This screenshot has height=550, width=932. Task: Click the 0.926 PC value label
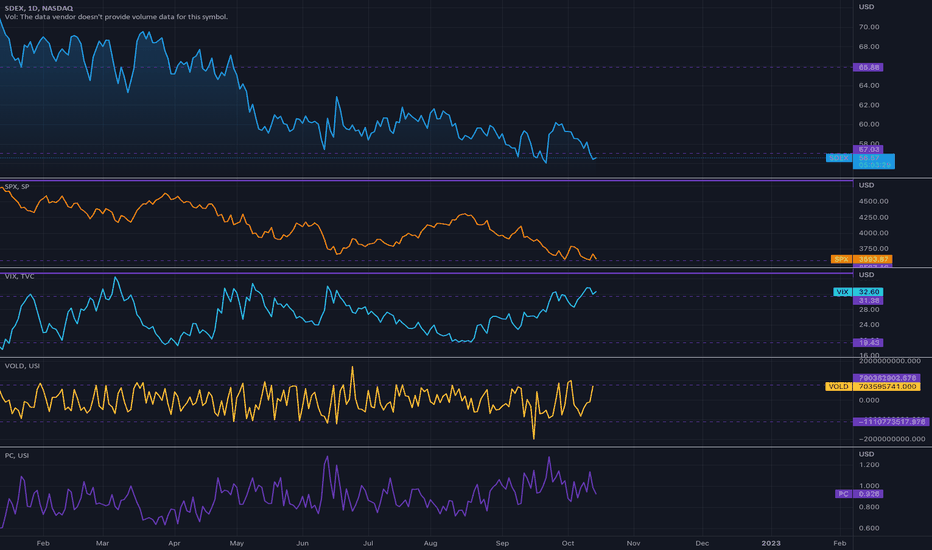click(x=868, y=494)
